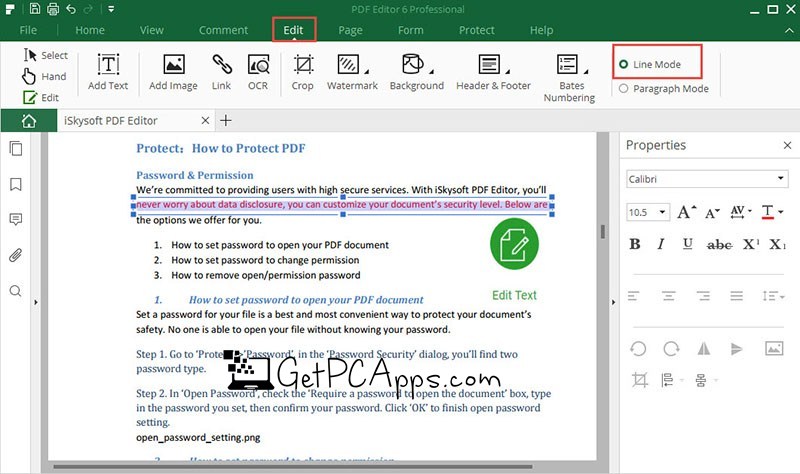Close the iSkysoft PDF Editor document tab

[205, 120]
